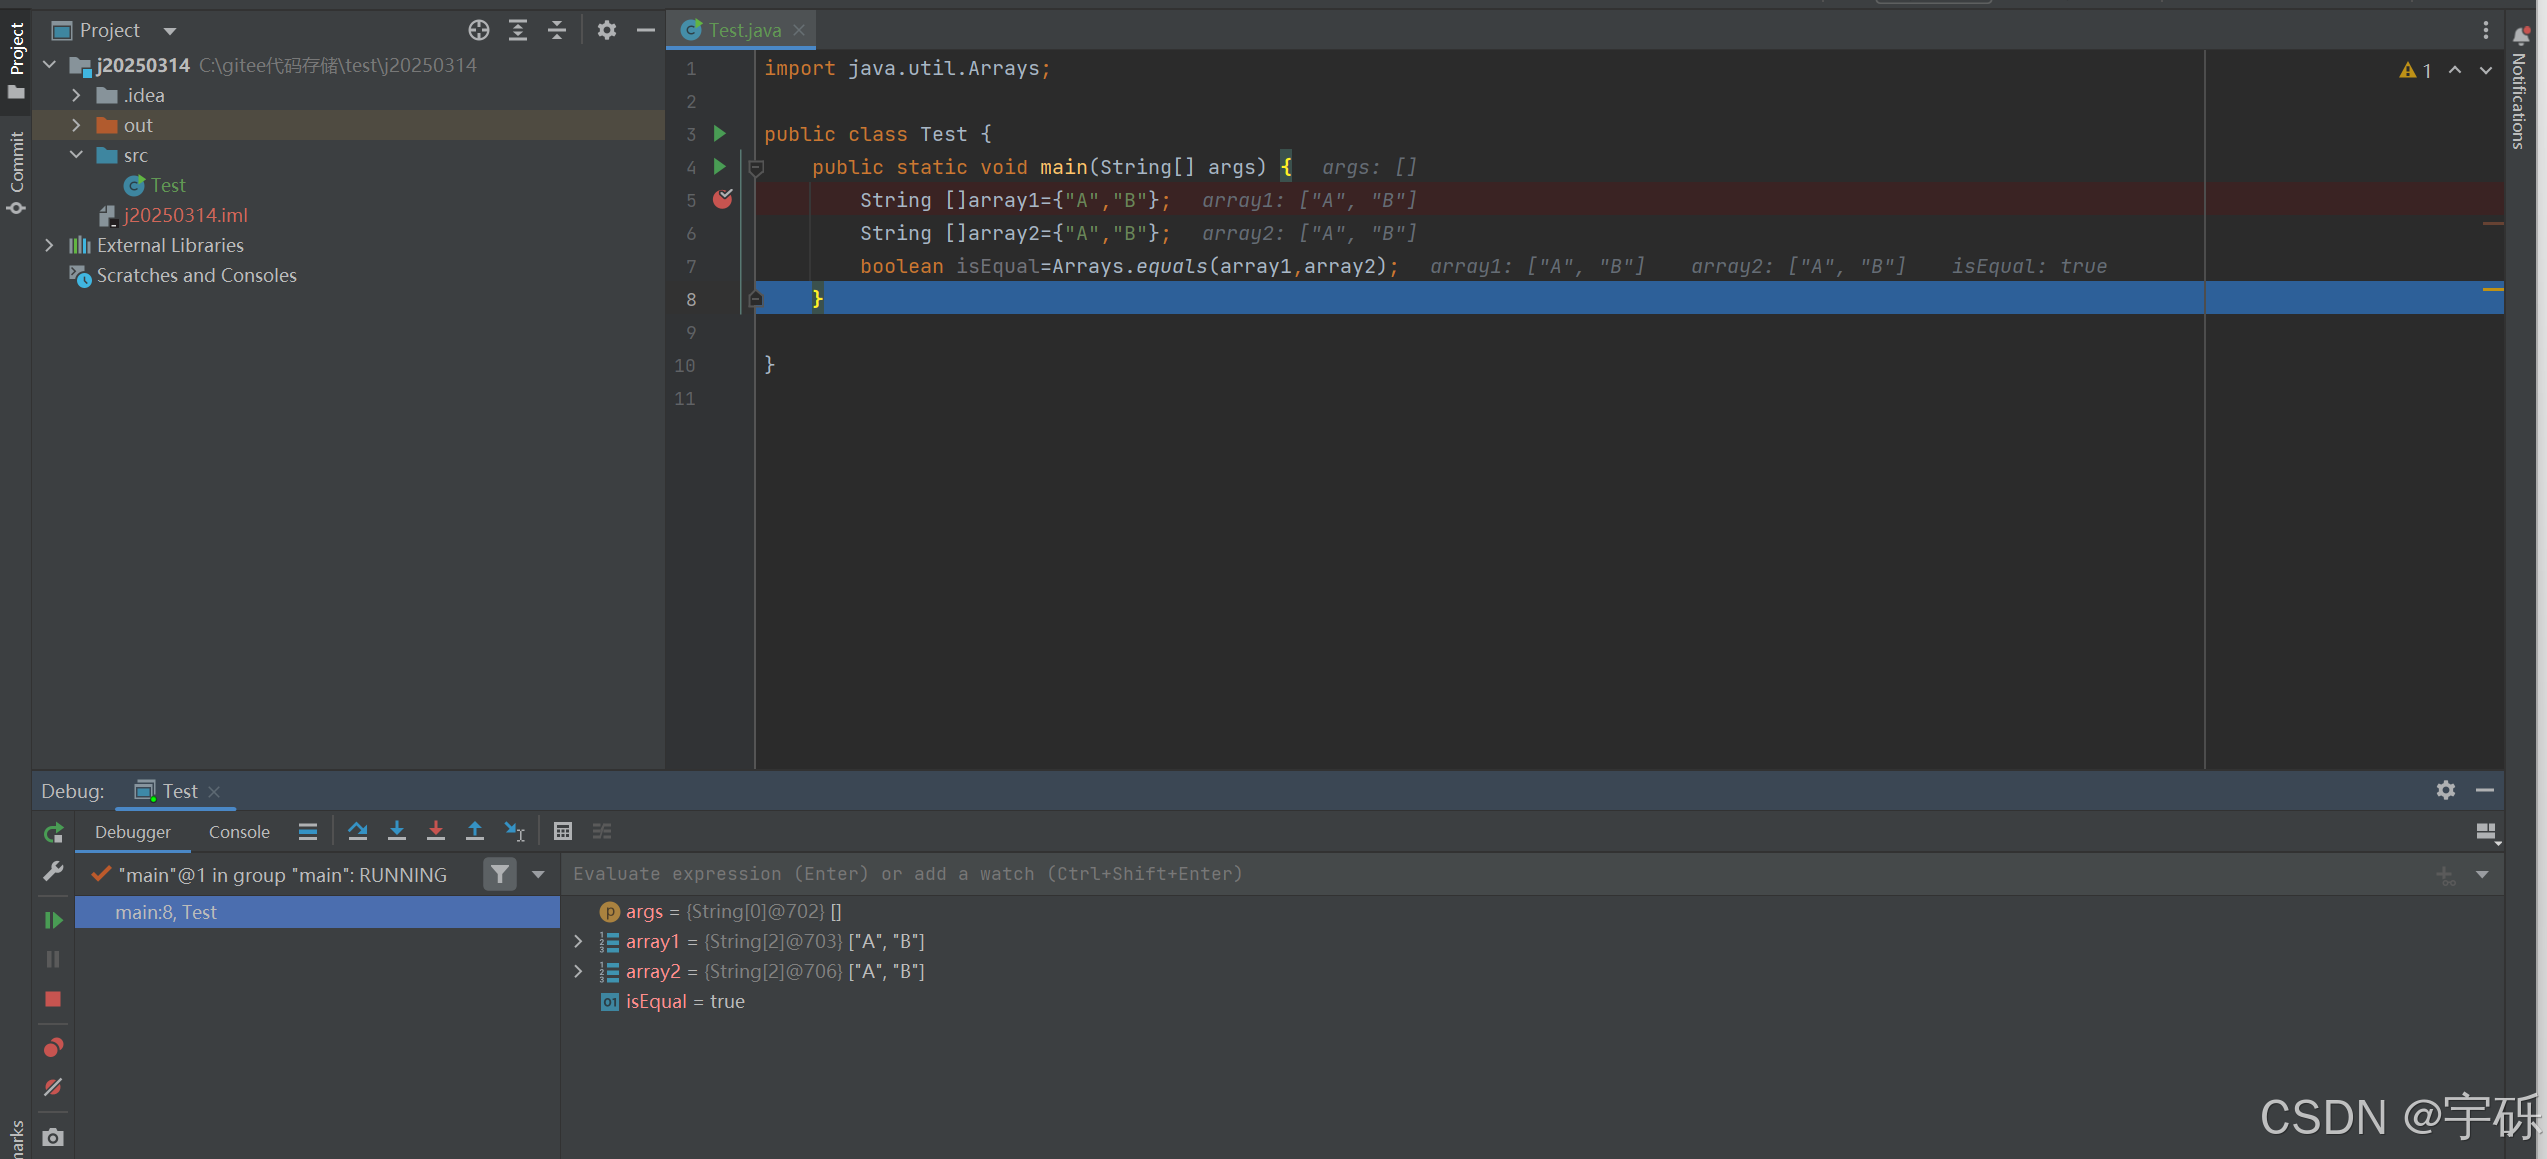Toggle the breakpoint on line 5
This screenshot has width=2547, height=1159.
[x=723, y=200]
